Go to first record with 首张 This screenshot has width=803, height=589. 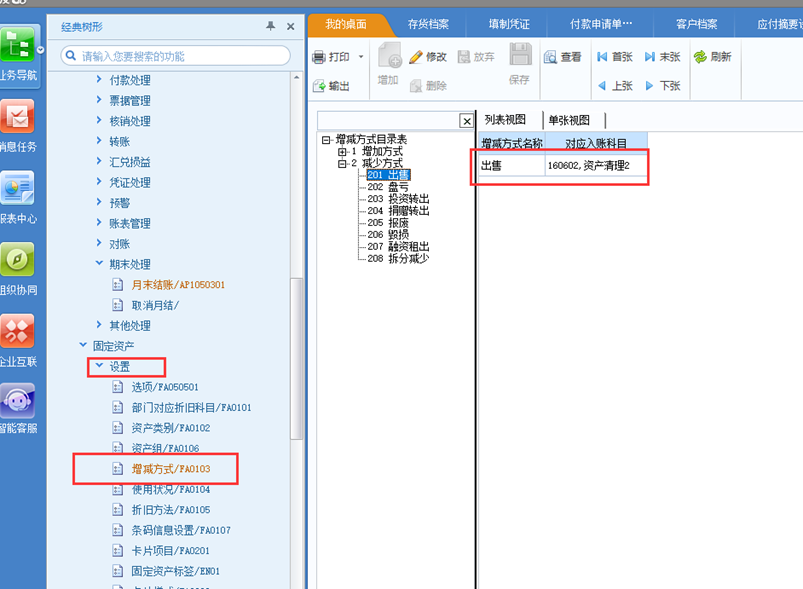click(x=603, y=58)
